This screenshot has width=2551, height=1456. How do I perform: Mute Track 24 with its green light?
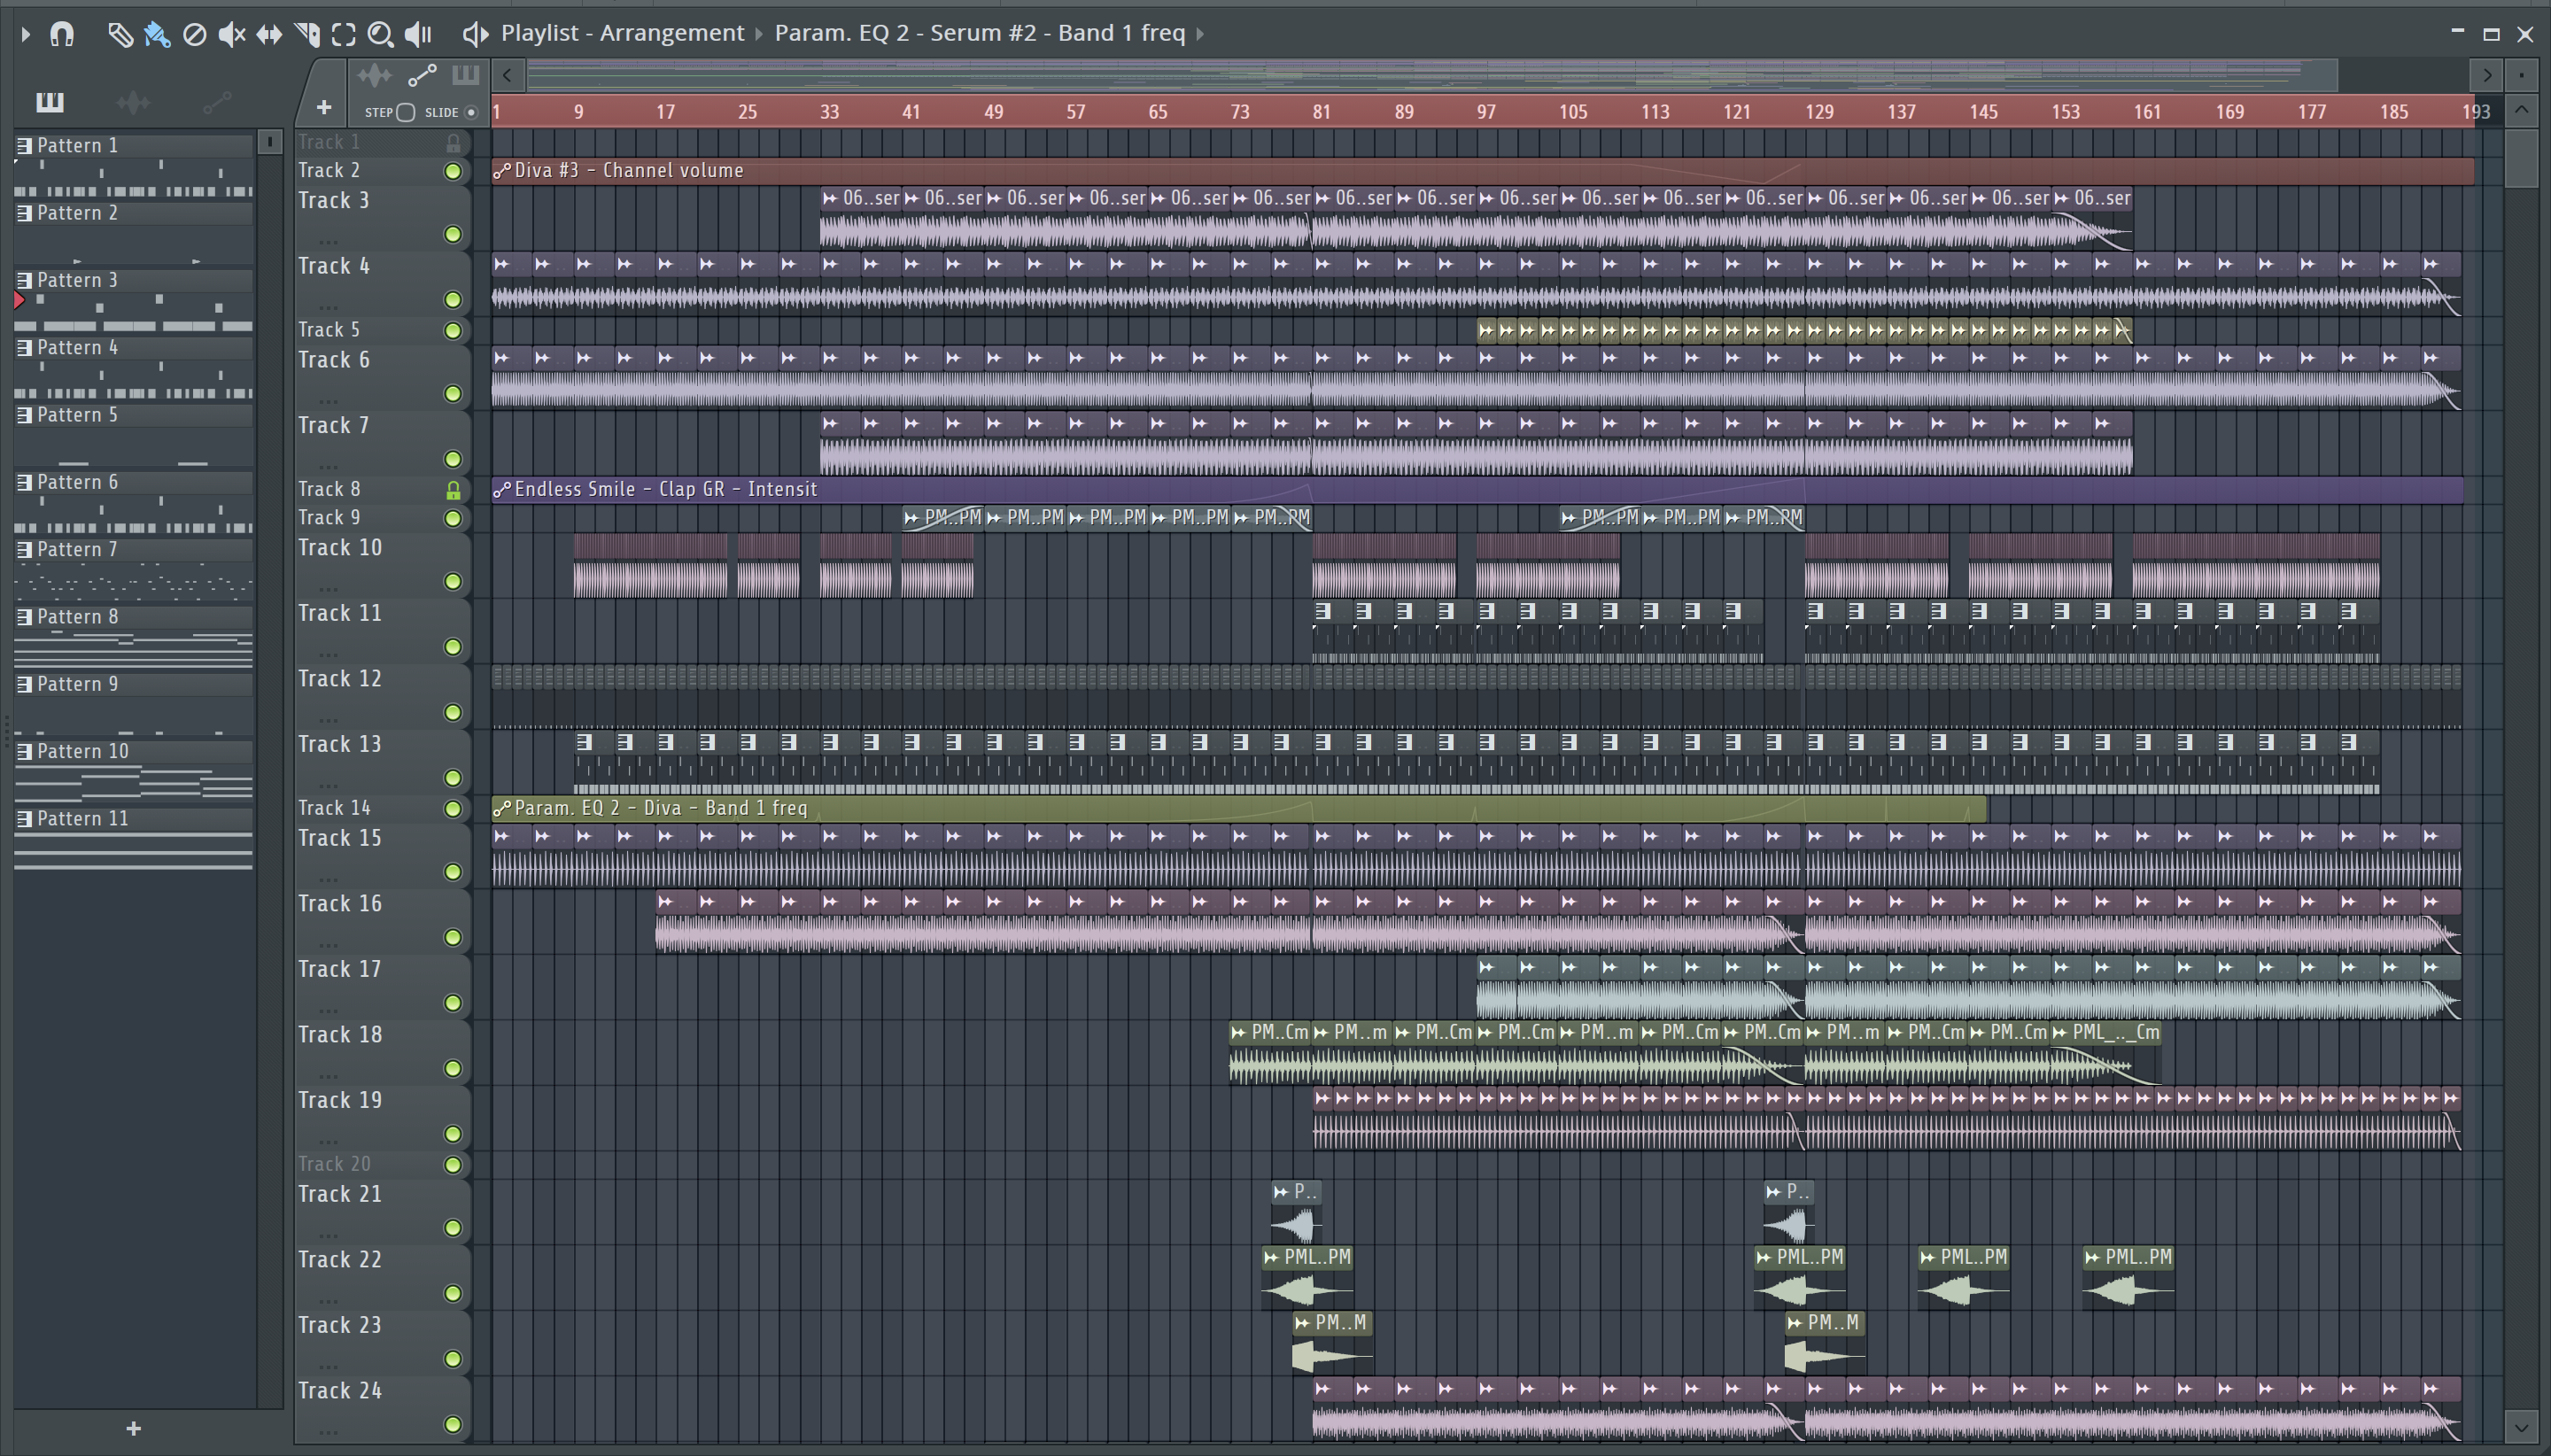(453, 1424)
